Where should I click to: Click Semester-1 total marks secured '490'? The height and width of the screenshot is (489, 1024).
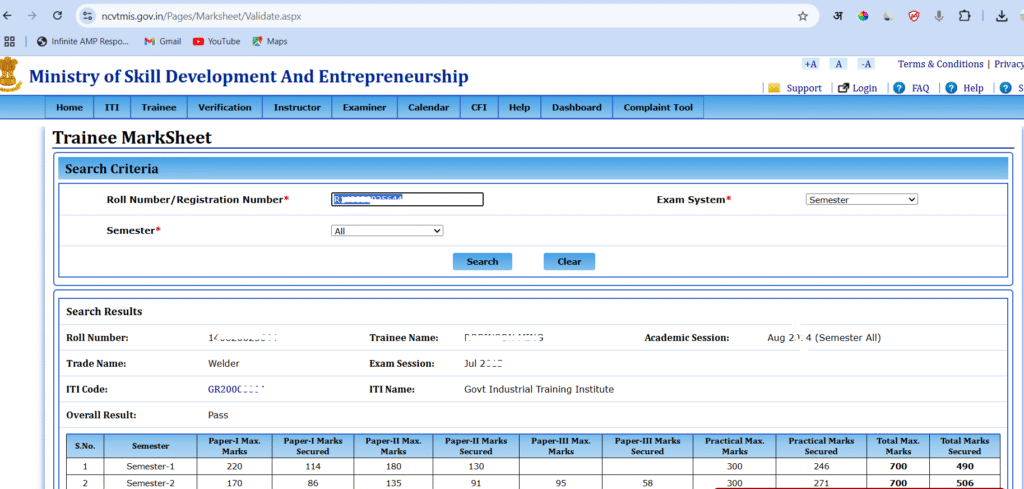pos(965,467)
